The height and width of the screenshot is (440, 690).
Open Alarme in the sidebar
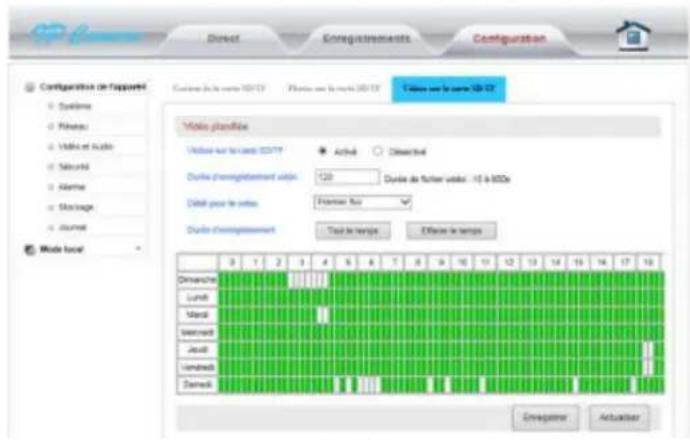click(72, 187)
